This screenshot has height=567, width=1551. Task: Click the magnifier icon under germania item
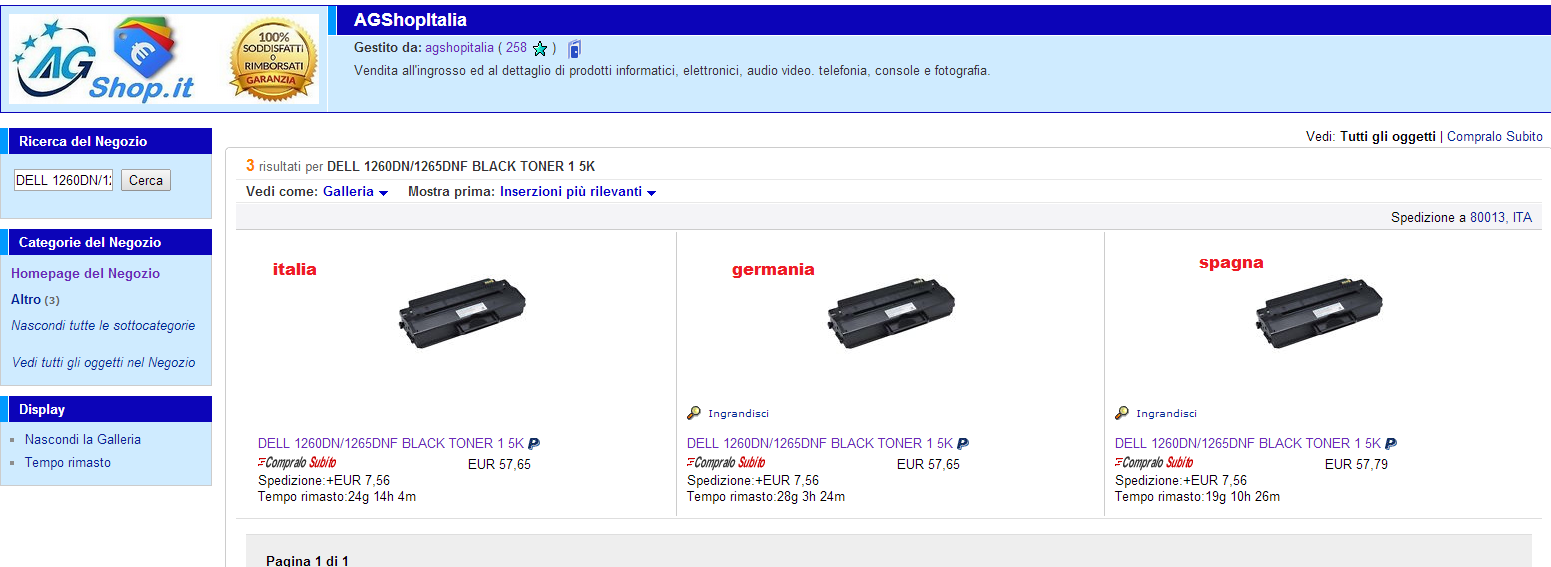tap(694, 413)
